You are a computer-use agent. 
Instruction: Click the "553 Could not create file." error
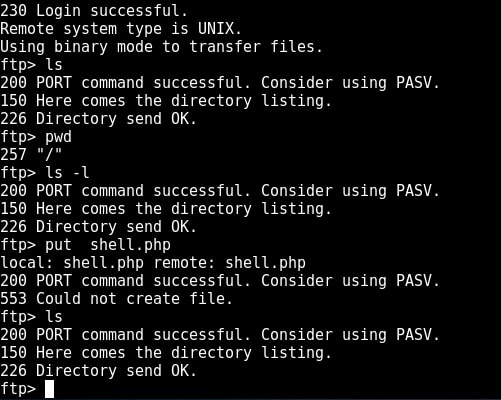pos(116,298)
